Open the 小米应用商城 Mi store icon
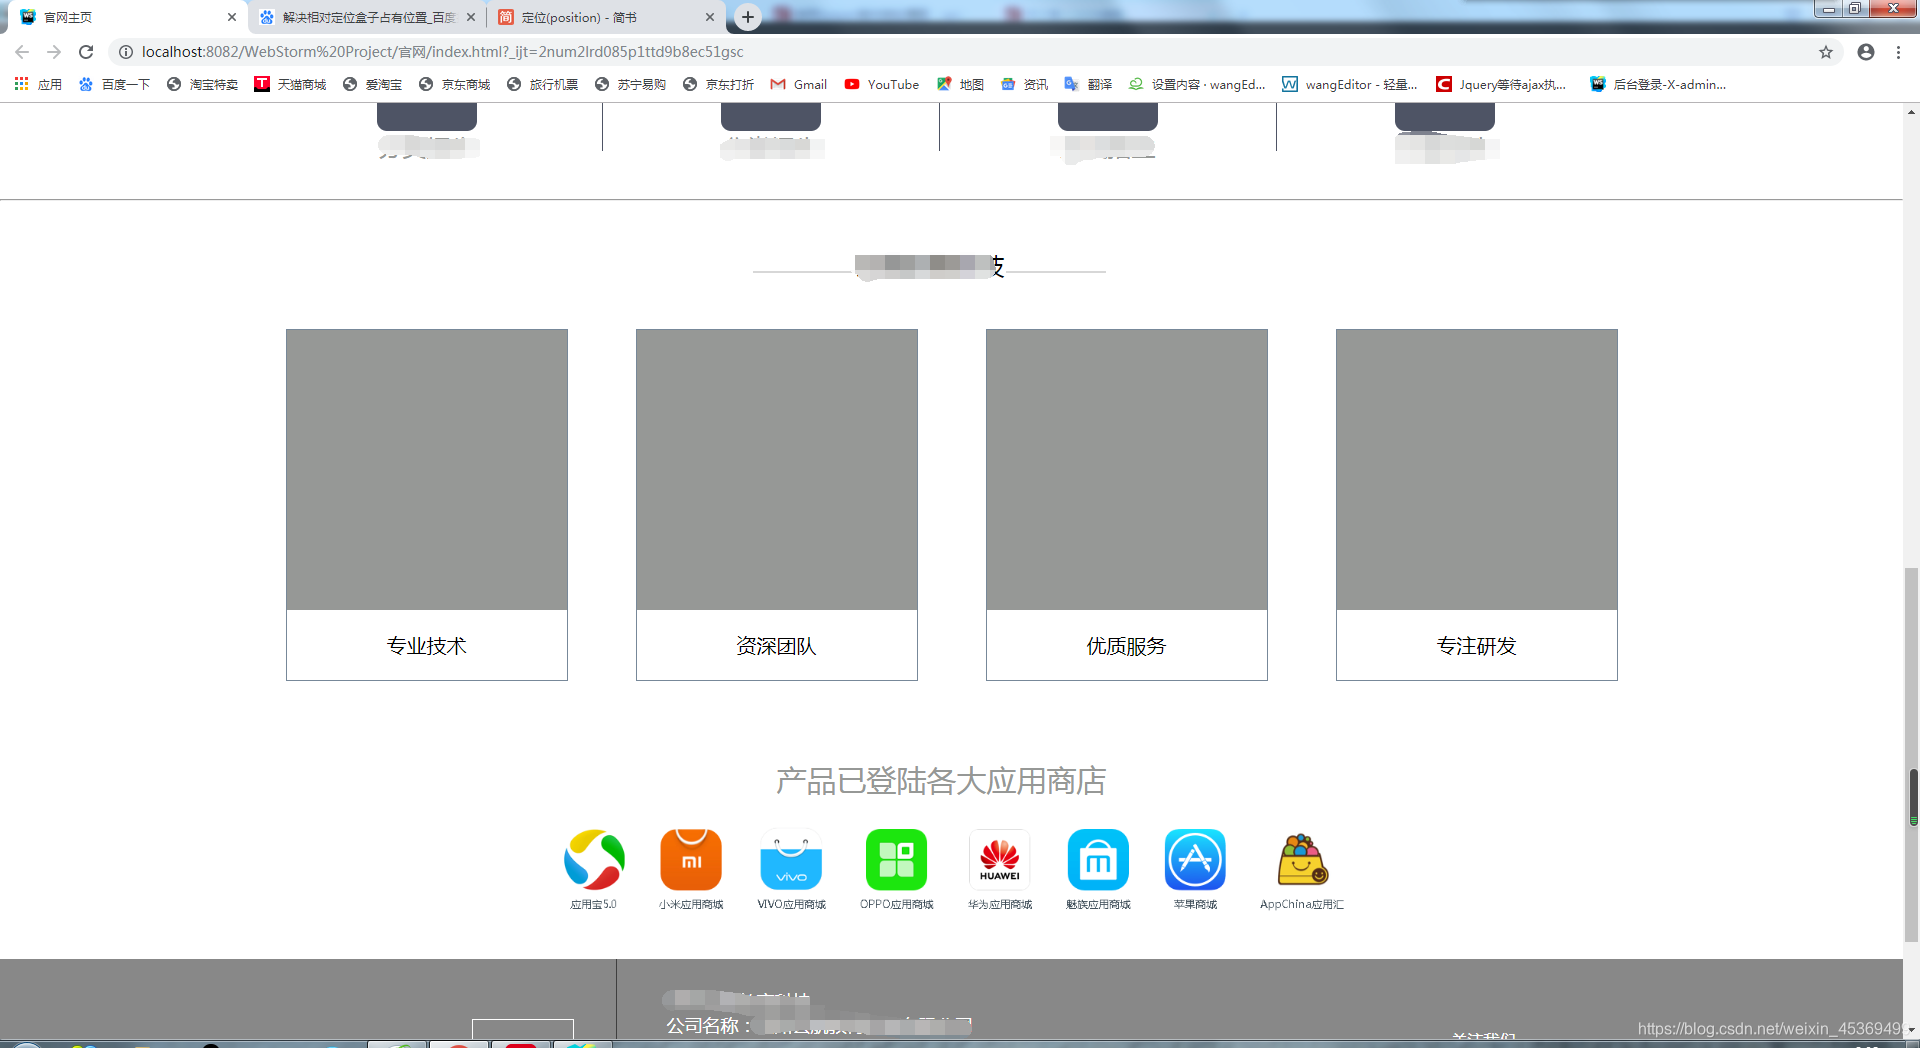1920x1048 pixels. [x=691, y=859]
